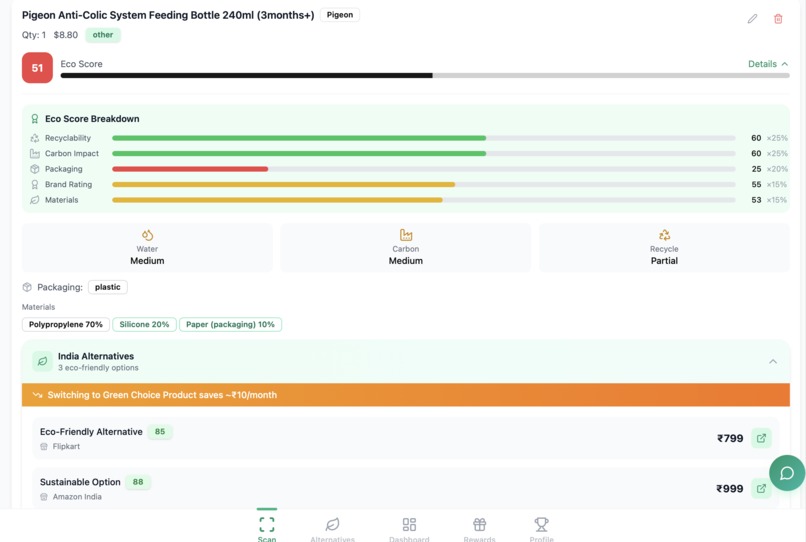Viewport: 806px width, 542px height.
Task: Click the Polypropylene 70% material chip
Action: (66, 324)
